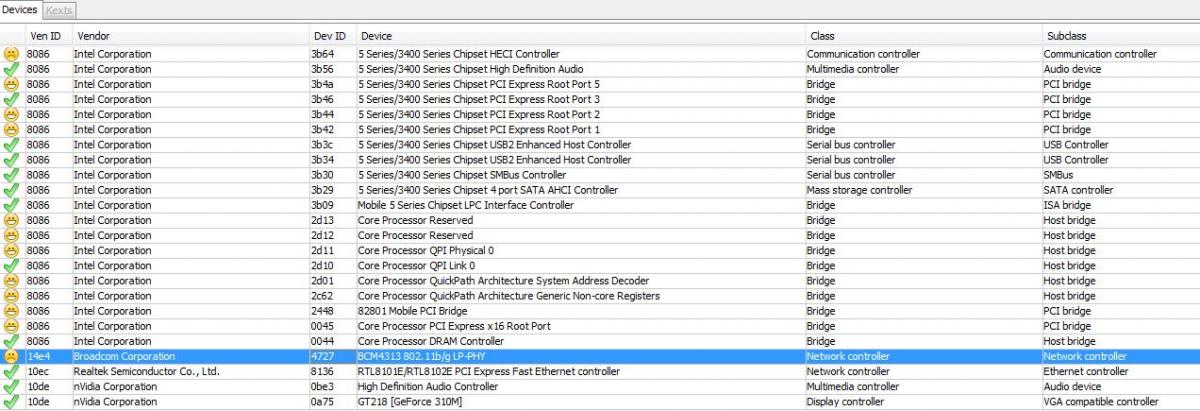Switch to the Kexts tab
This screenshot has width=1200, height=411.
59,9
